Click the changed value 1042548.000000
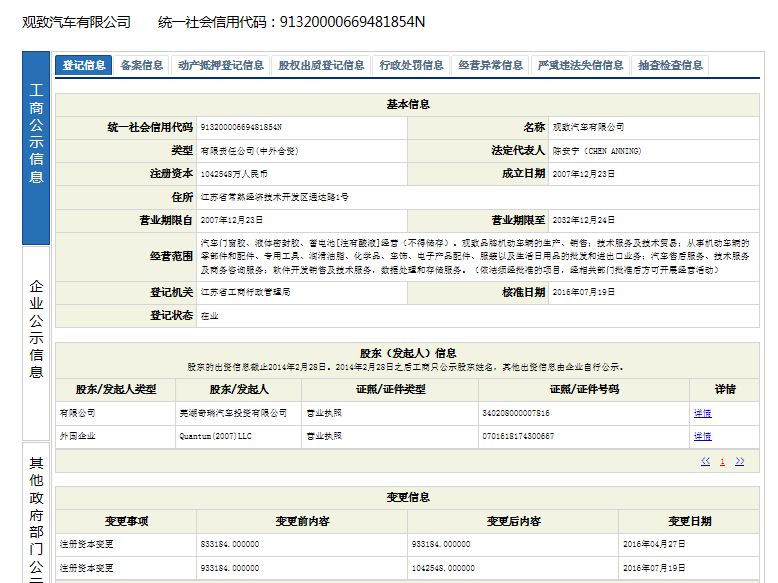 (x=443, y=568)
